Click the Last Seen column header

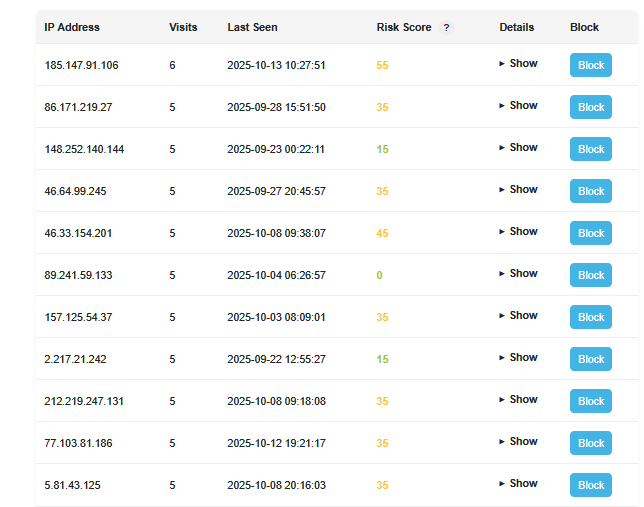252,28
